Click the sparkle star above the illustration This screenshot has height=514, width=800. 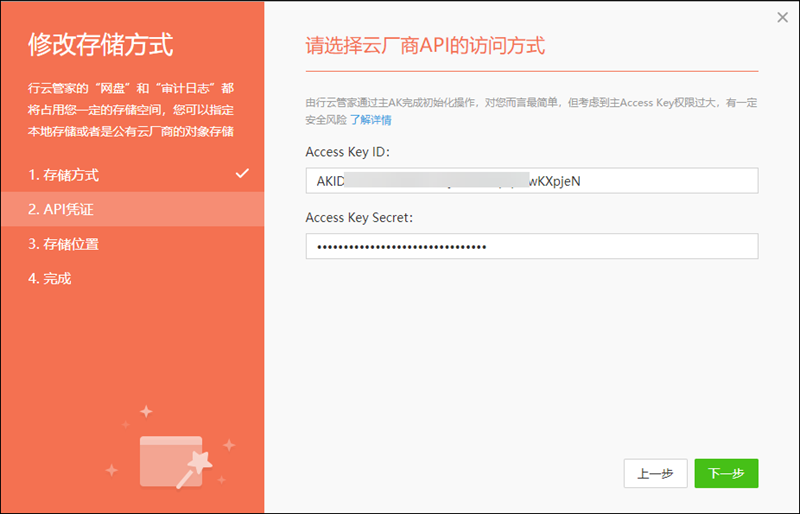click(x=146, y=411)
